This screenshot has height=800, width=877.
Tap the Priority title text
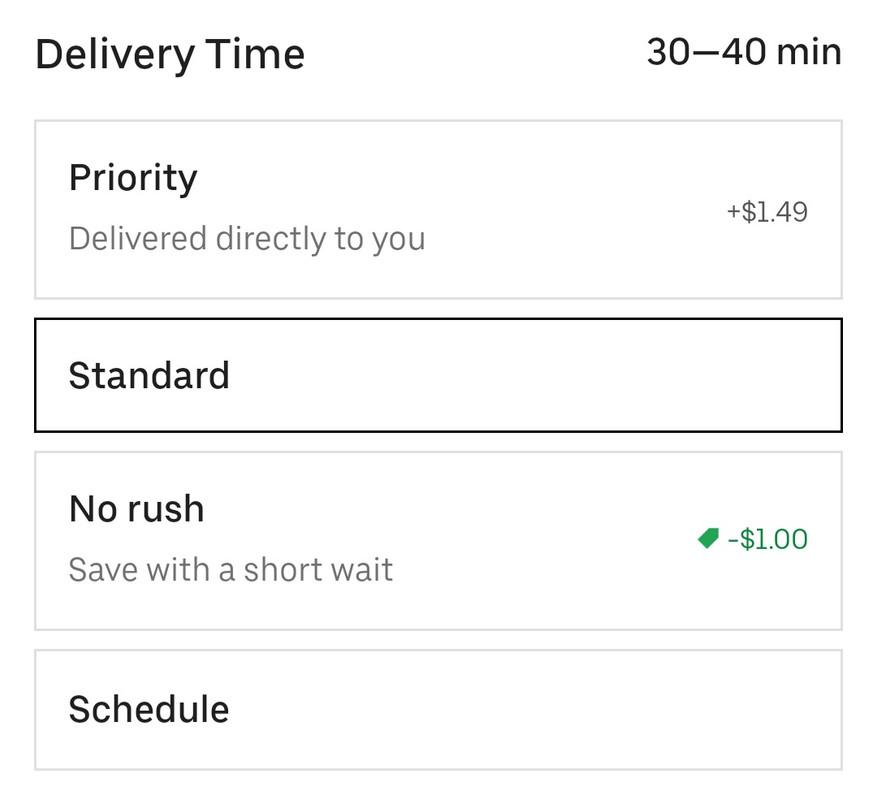click(133, 178)
